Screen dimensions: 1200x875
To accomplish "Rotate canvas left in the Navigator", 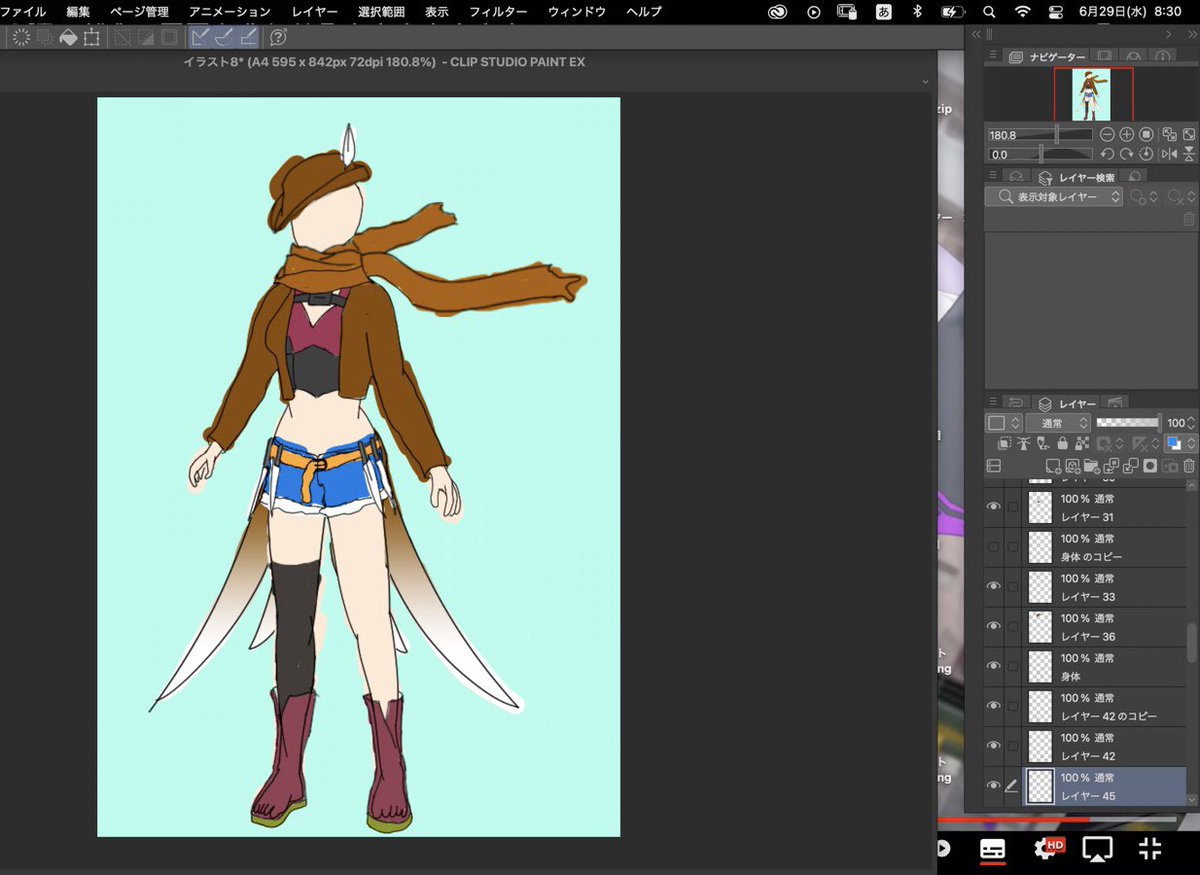I will [1107, 154].
